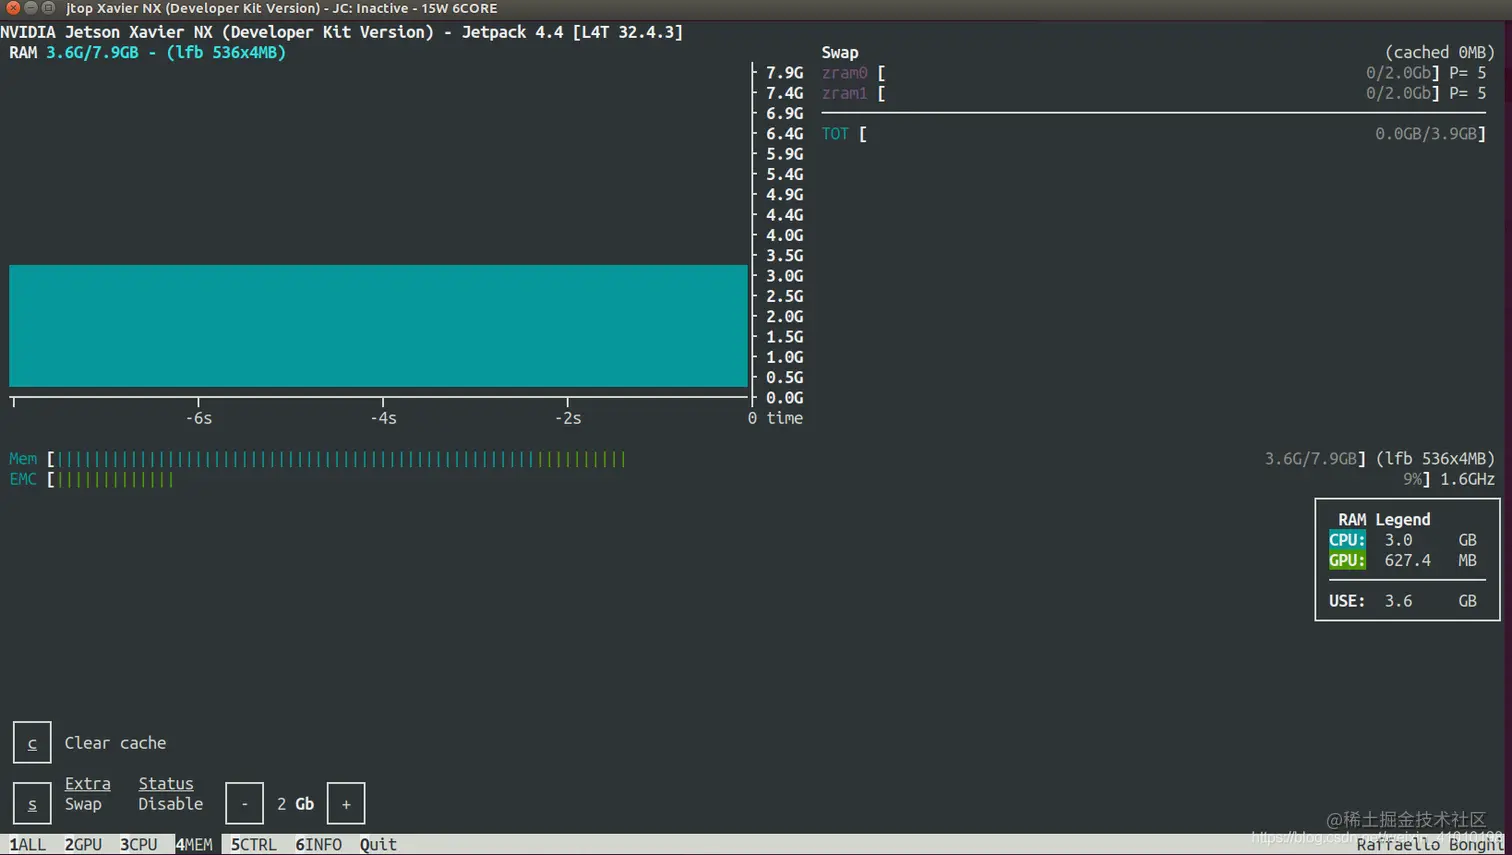The image size is (1512, 855).
Task: Increase swap size with plus button
Action: 346,804
